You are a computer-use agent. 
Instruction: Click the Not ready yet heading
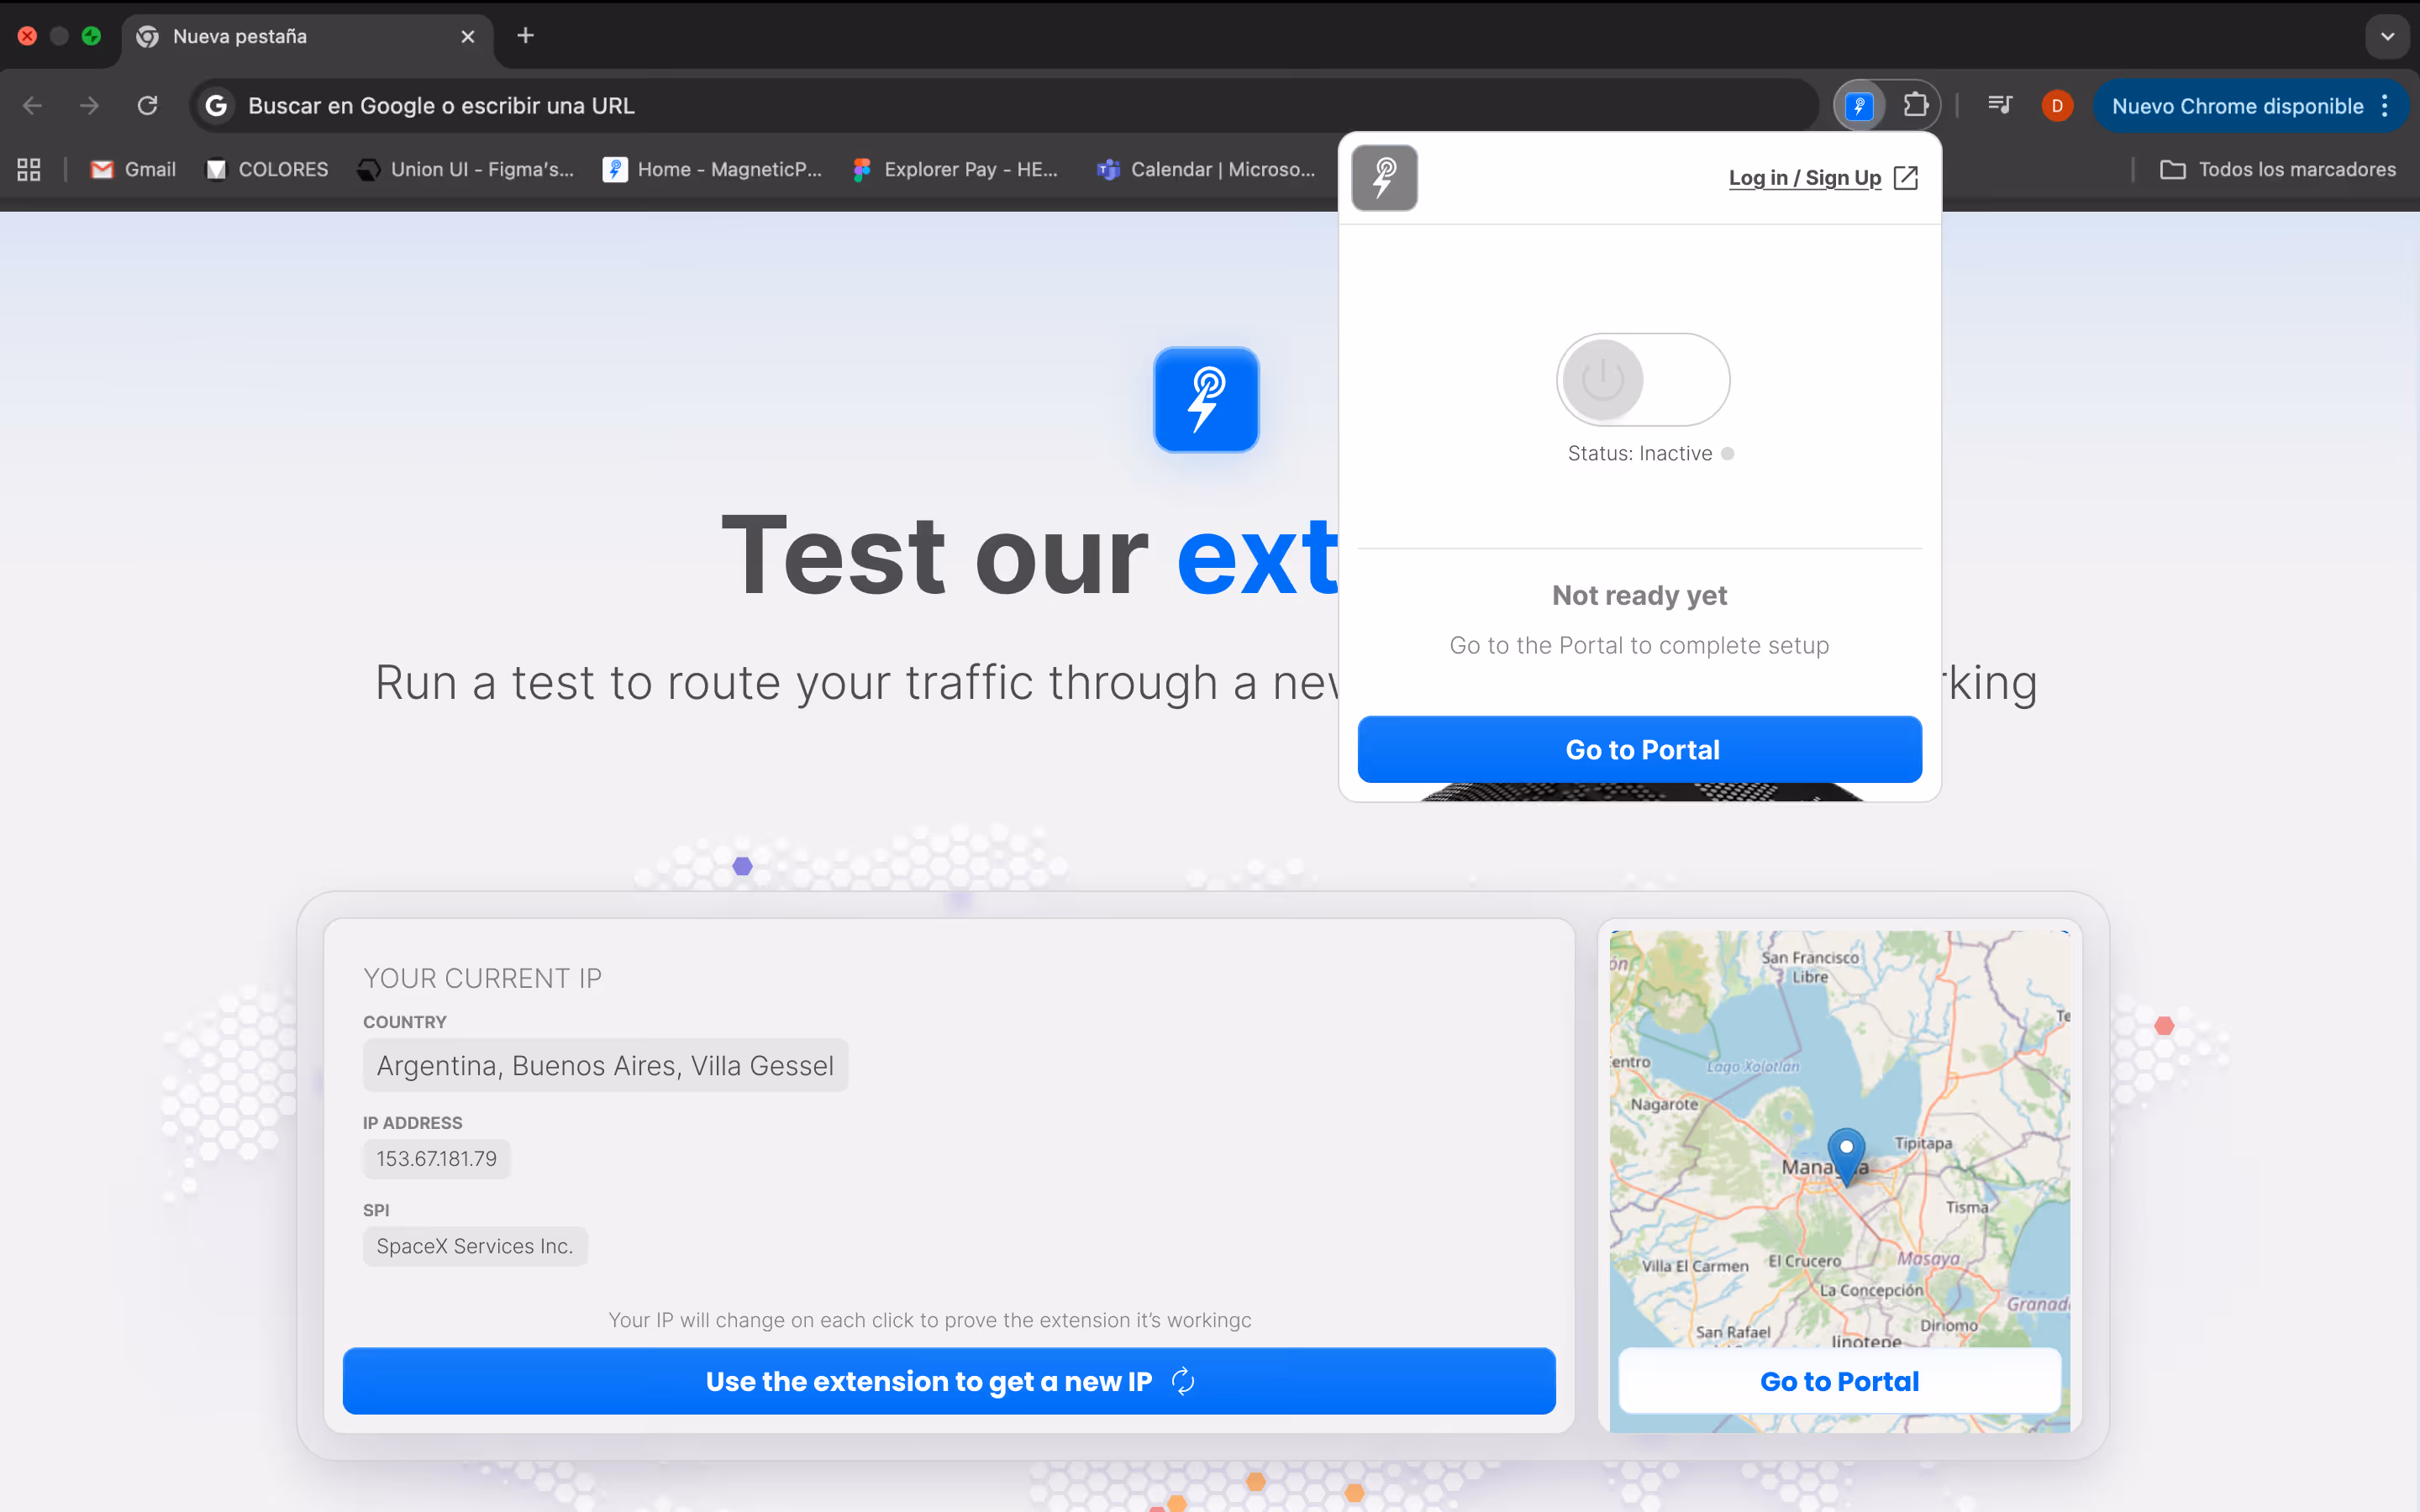[1639, 596]
